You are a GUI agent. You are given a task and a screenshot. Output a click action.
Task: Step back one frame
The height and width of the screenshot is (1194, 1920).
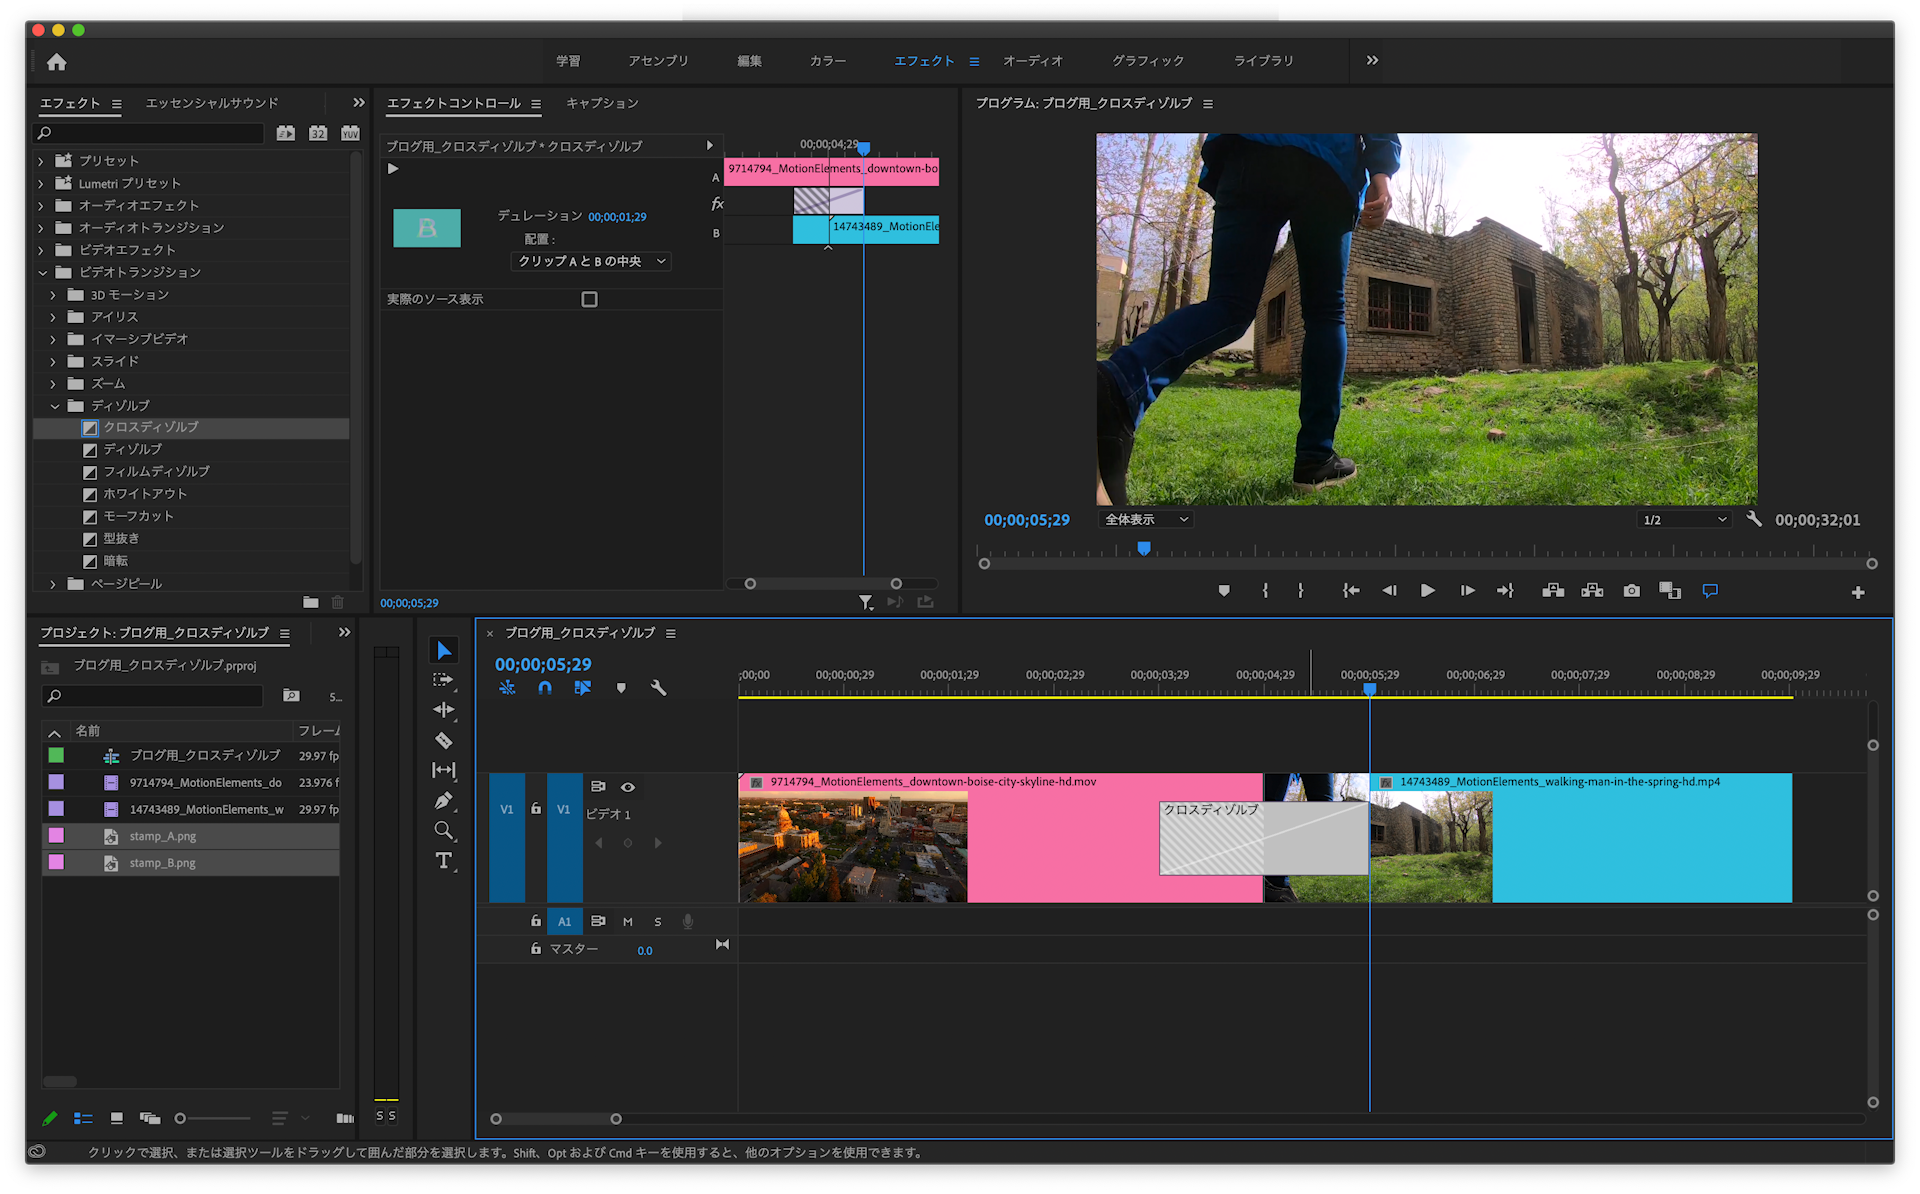1389,591
